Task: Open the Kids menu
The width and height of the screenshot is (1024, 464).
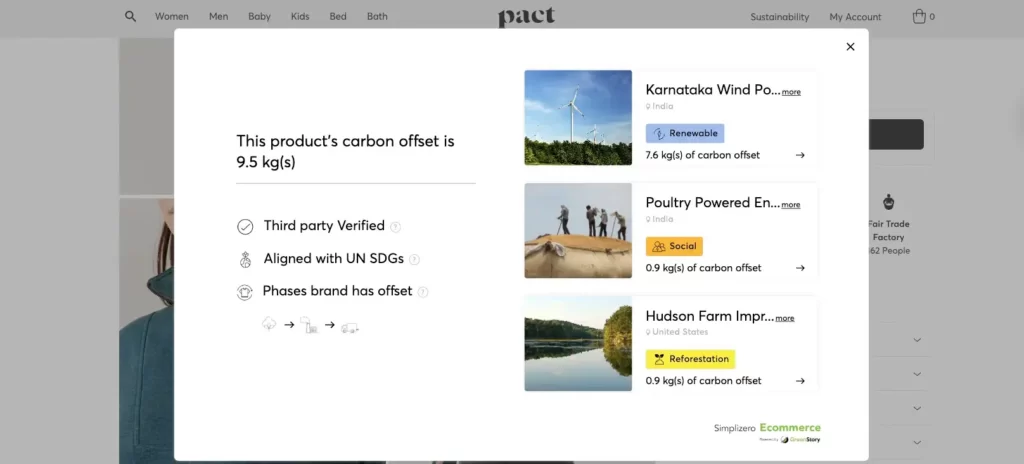Action: 300,16
